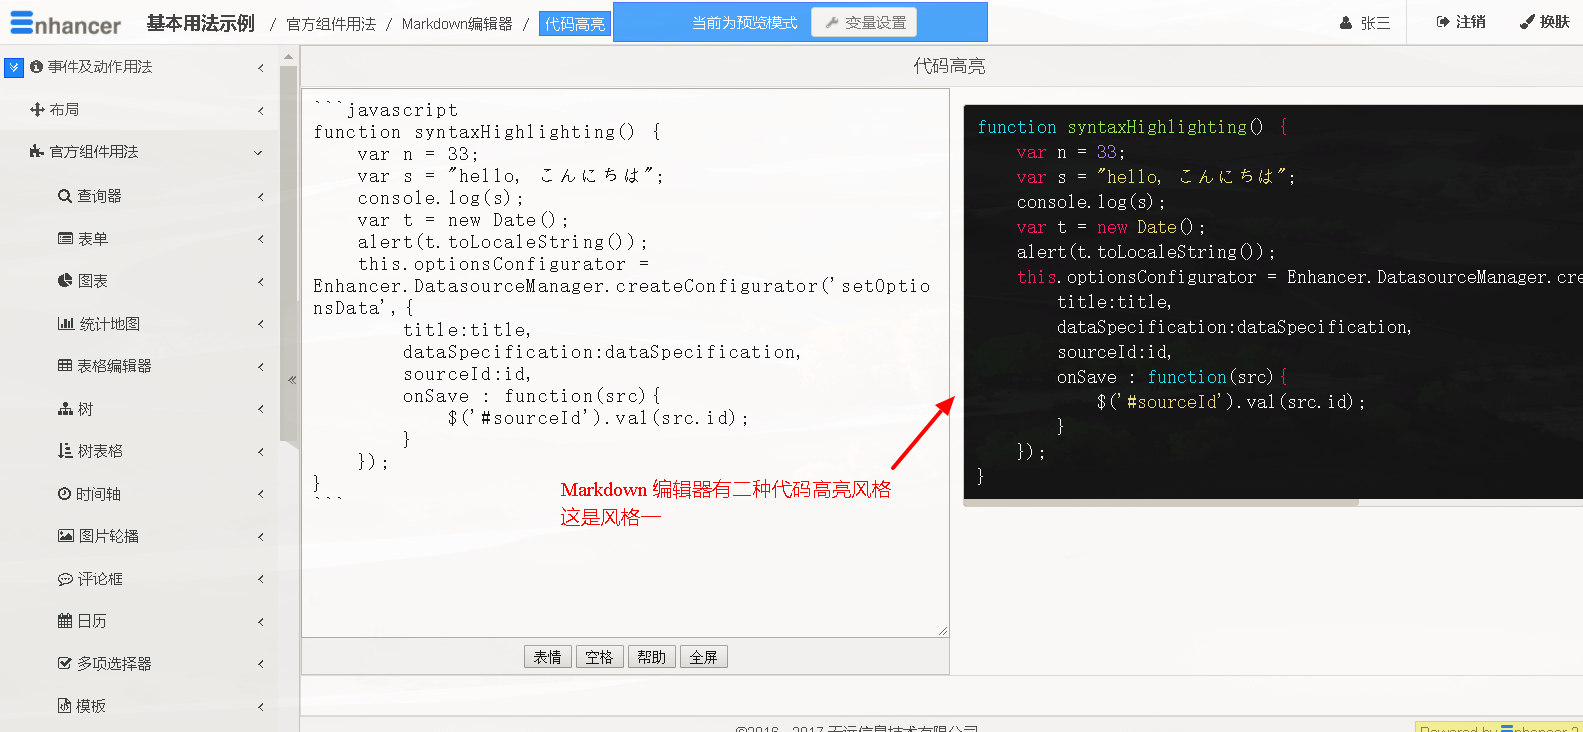The width and height of the screenshot is (1583, 732).
Task: Expand the 树 submenu arrow
Action: click(x=260, y=409)
